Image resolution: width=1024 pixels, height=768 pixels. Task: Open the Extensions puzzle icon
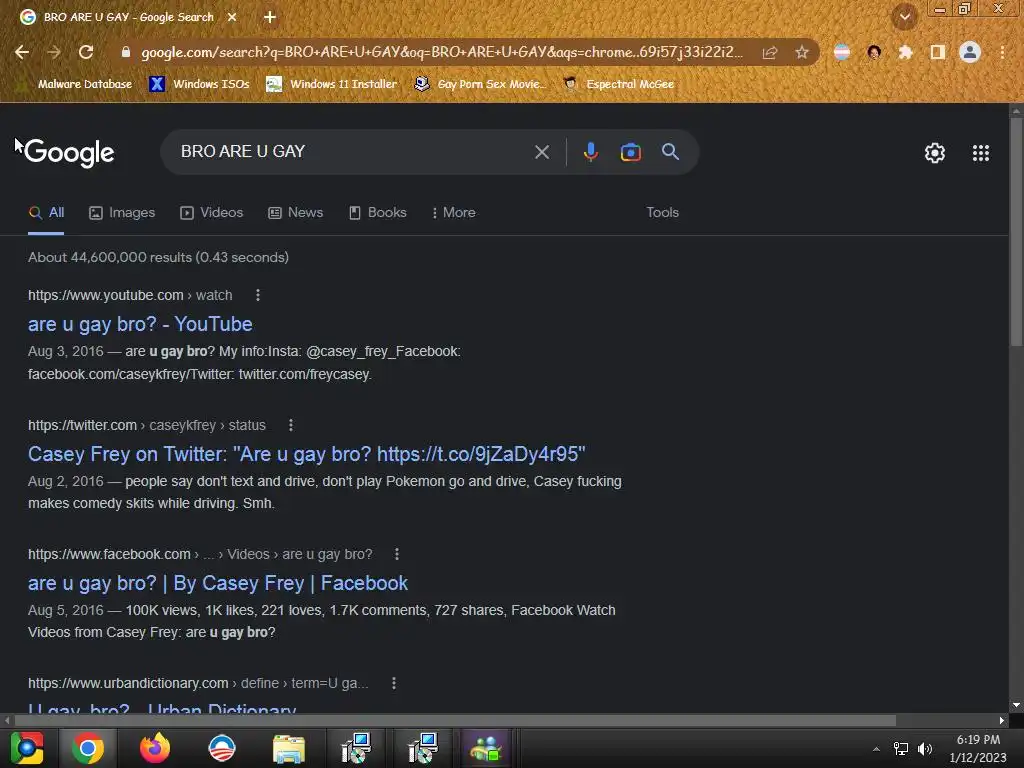tap(905, 52)
